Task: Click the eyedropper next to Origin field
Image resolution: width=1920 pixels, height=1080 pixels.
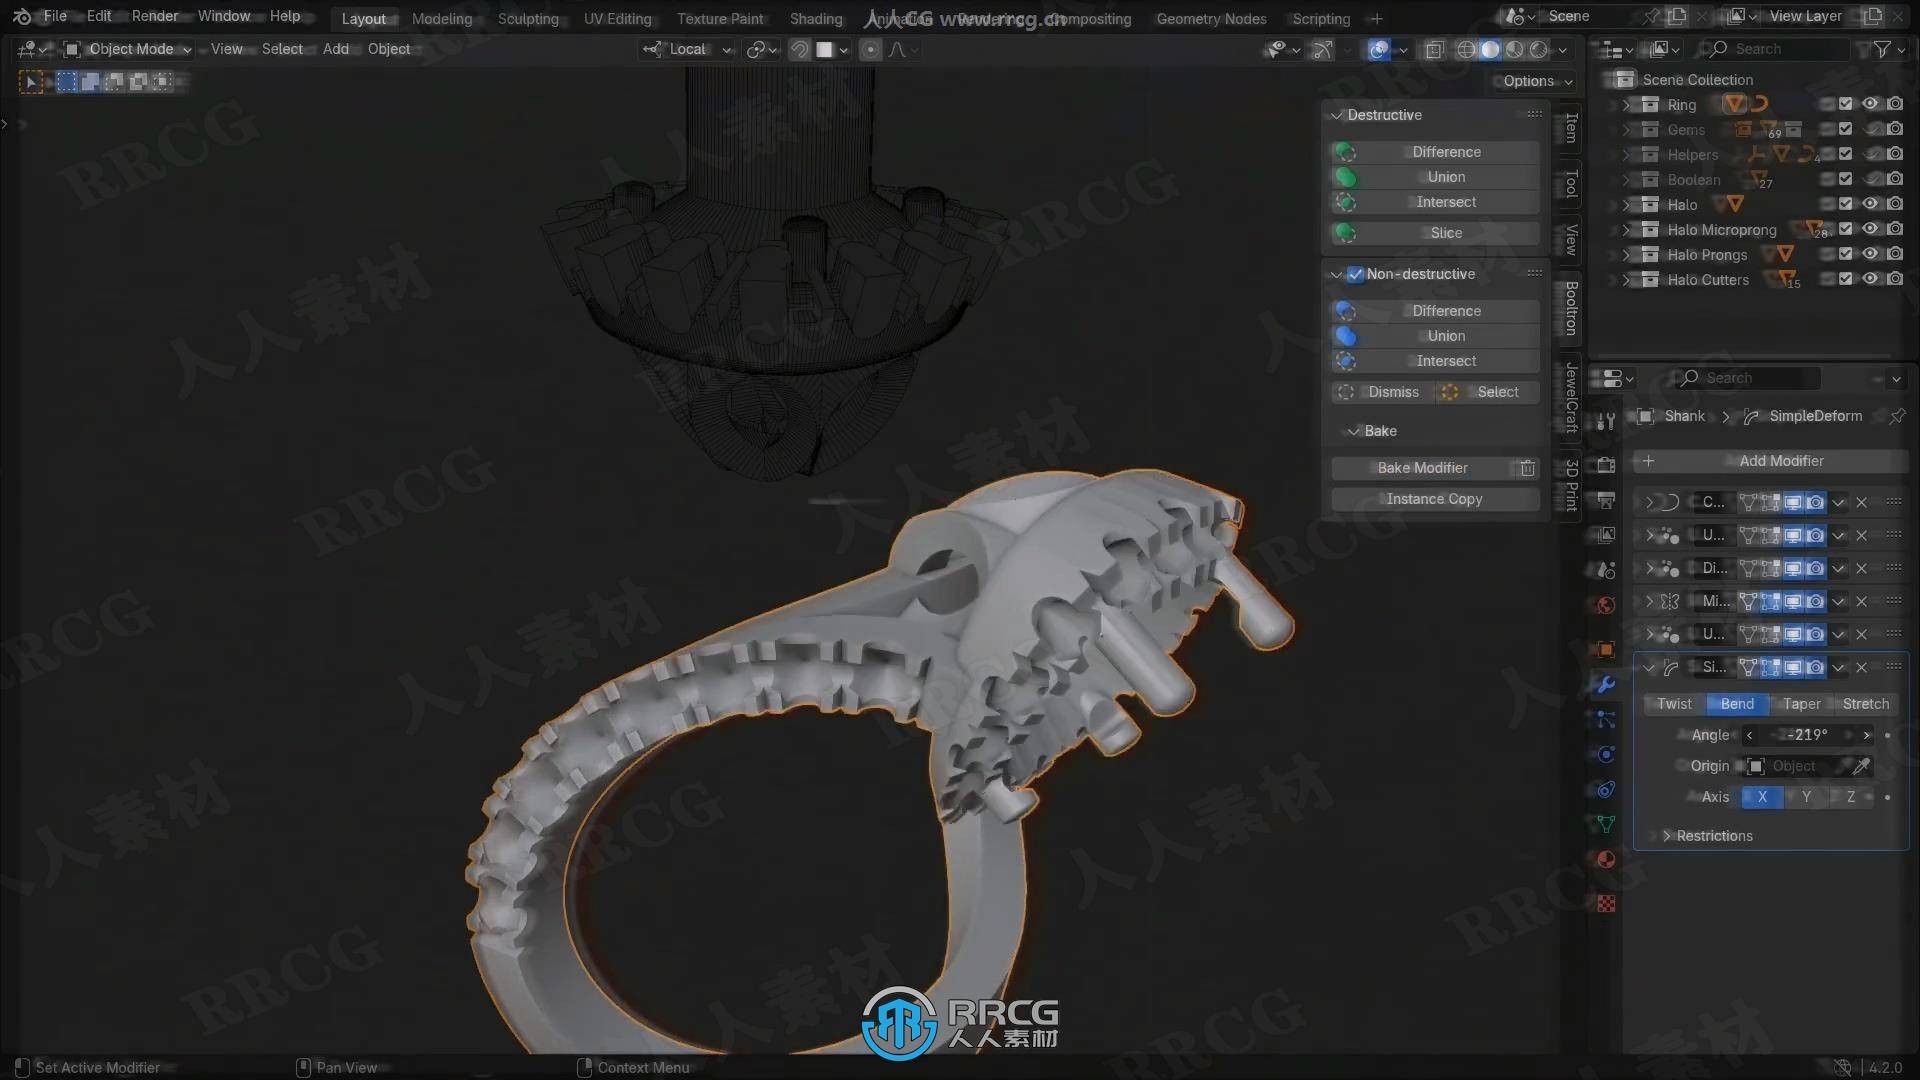Action: 1861,766
